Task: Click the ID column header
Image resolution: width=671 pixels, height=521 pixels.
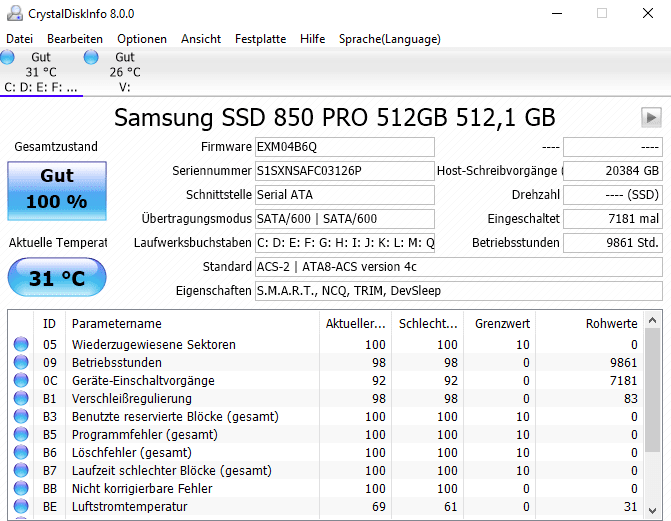Action: [49, 324]
